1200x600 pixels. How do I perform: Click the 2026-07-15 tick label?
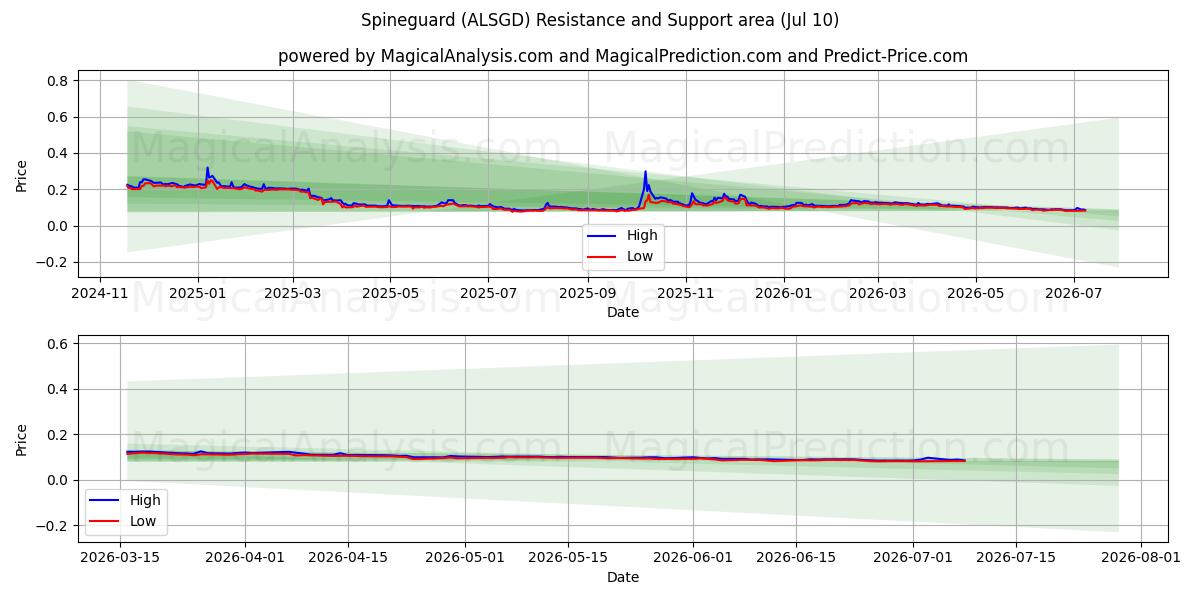1016,558
